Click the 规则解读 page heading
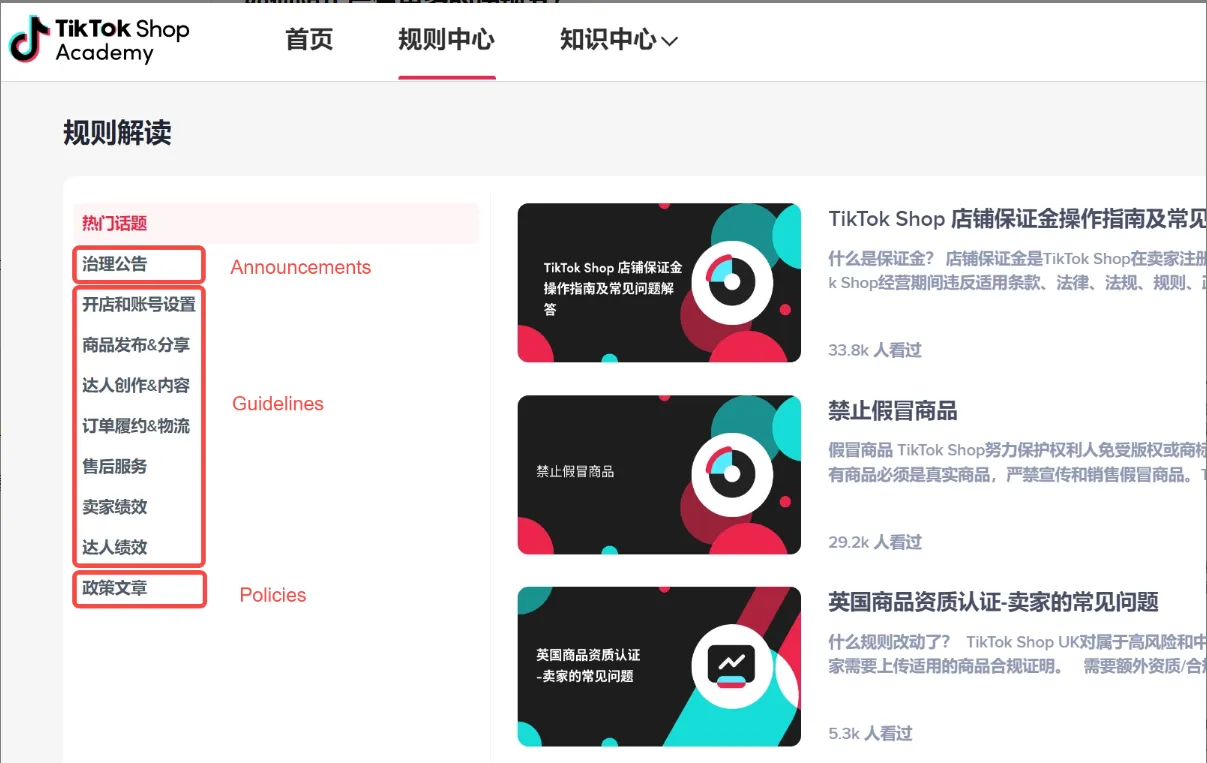 coord(117,132)
